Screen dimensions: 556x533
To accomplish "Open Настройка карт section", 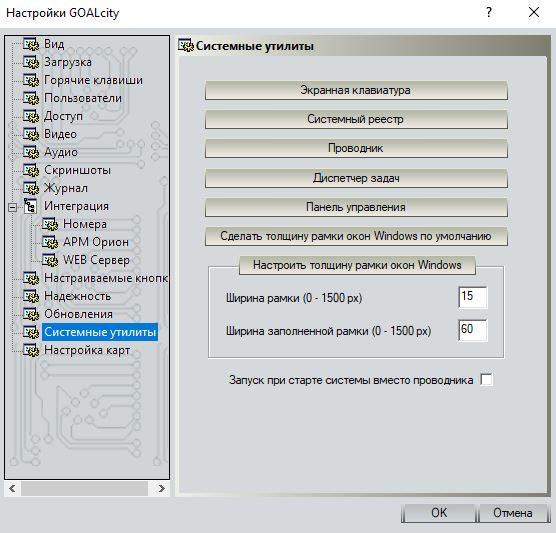I will click(x=87, y=350).
